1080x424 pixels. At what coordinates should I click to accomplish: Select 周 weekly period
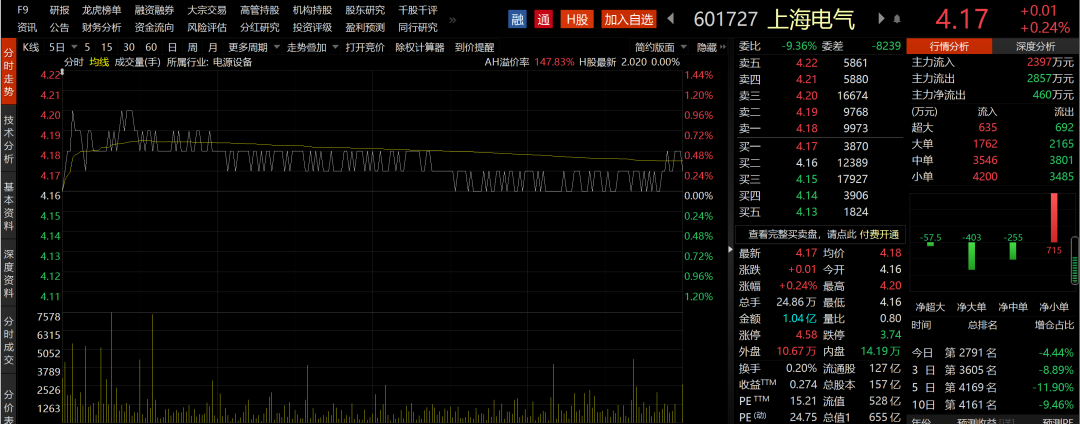tap(193, 47)
